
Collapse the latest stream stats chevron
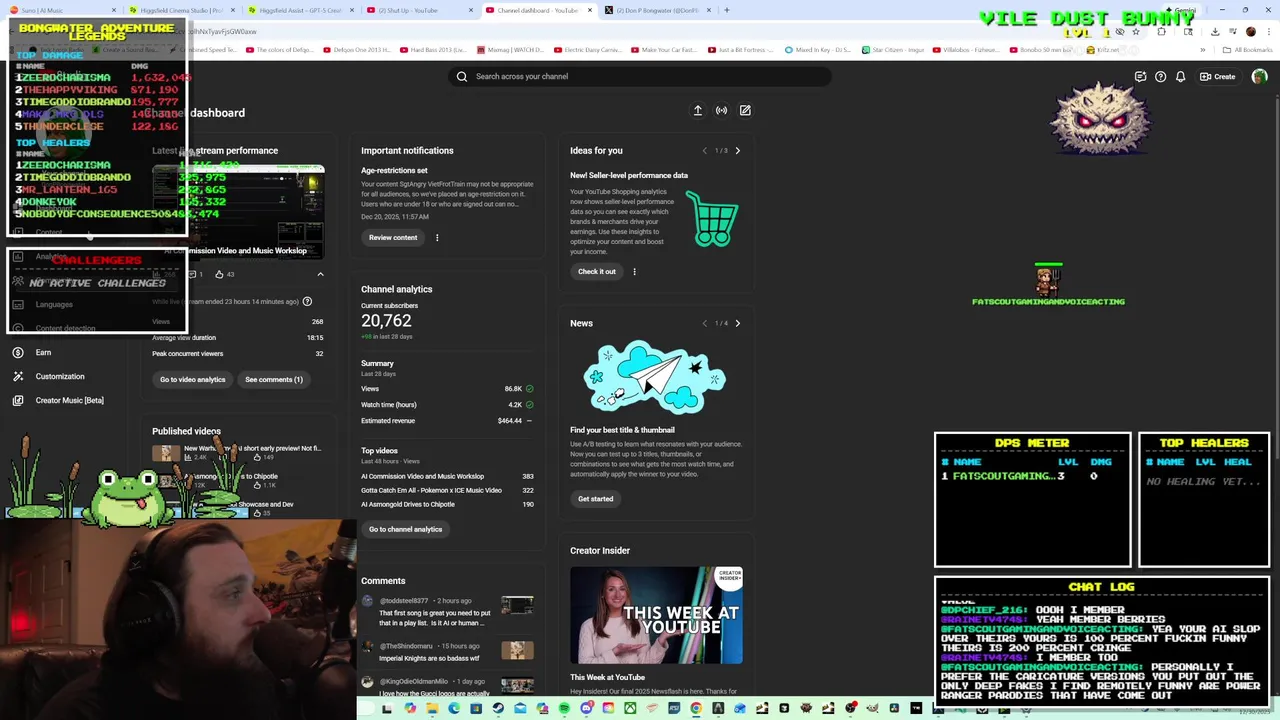tap(320, 274)
